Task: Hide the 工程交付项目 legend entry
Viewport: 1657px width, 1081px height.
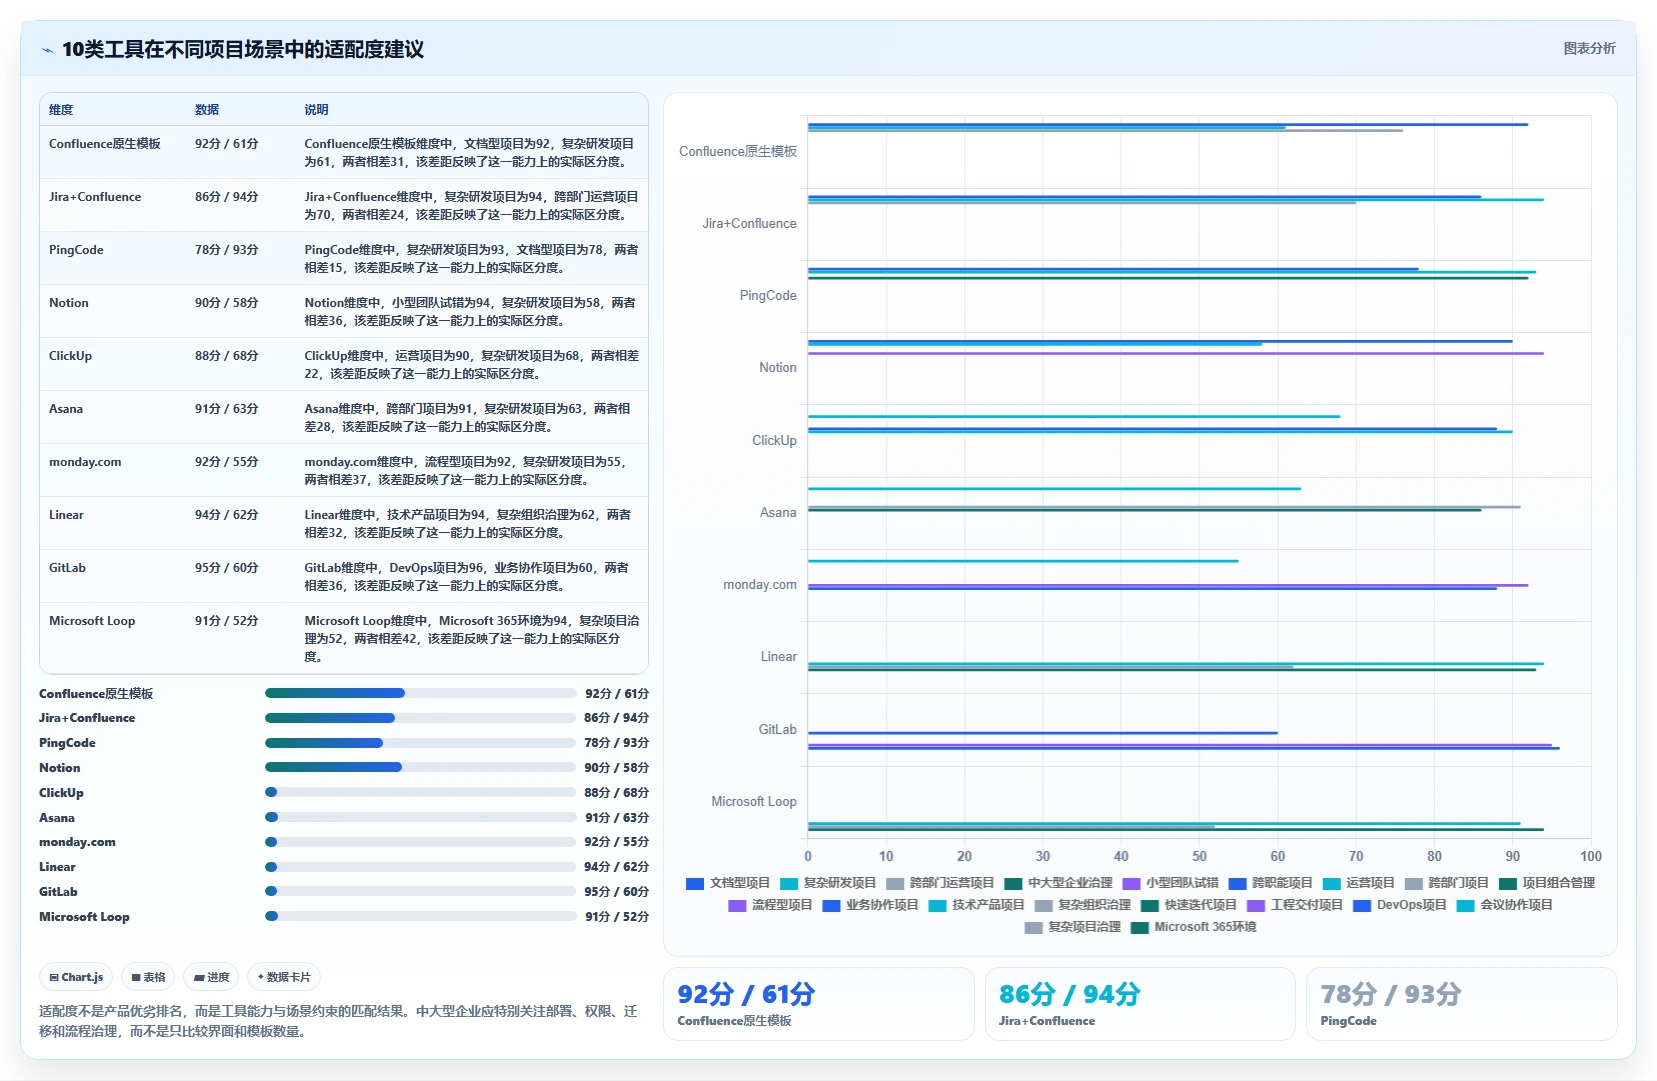Action: point(1295,905)
